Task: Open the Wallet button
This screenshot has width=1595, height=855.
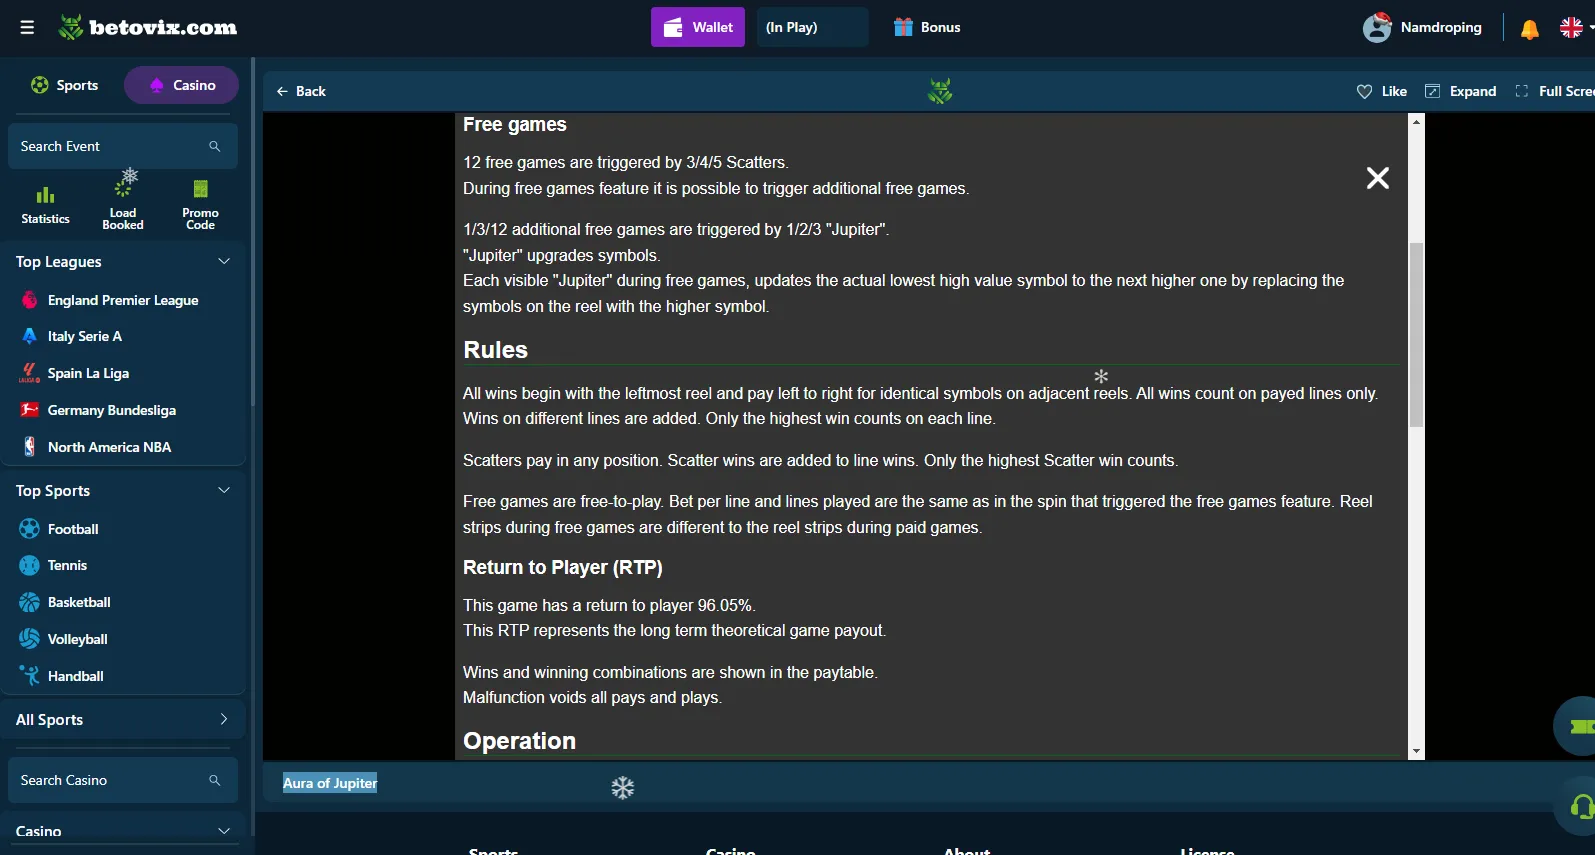Action: pyautogui.click(x=698, y=27)
